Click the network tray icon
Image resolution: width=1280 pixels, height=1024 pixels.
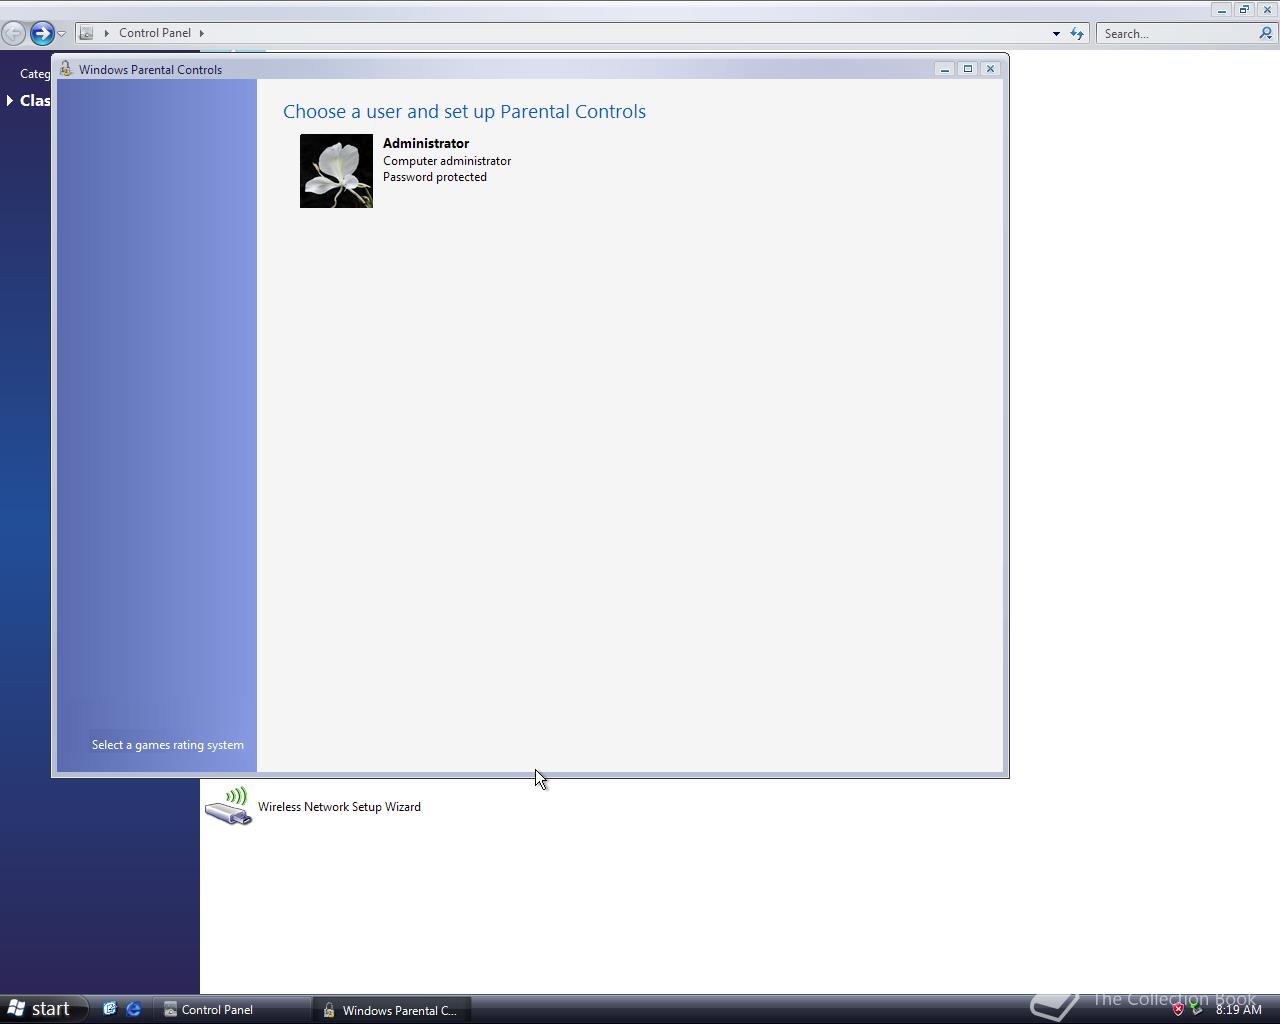1196,1009
